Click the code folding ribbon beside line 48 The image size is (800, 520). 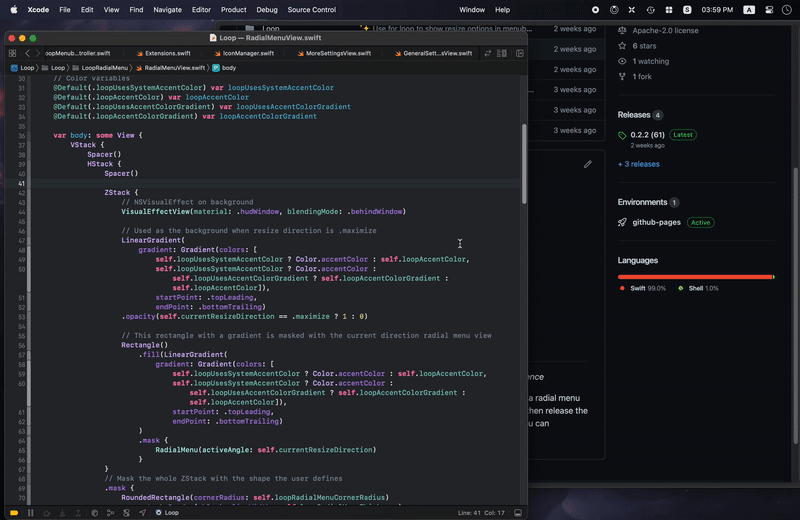[x=29, y=250]
